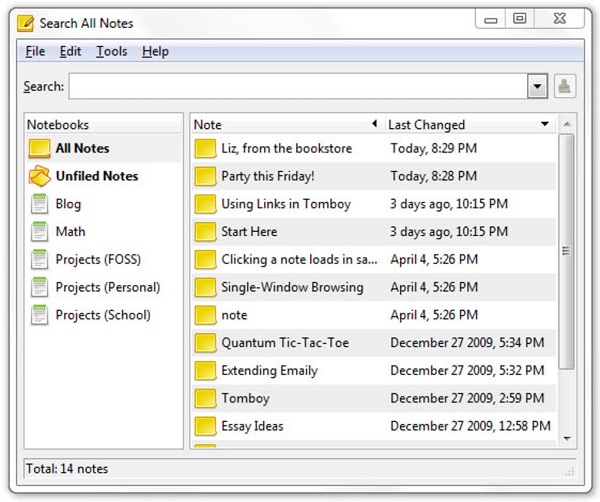Select the Extending Emaily note title
This screenshot has width=600, height=502.
point(270,370)
